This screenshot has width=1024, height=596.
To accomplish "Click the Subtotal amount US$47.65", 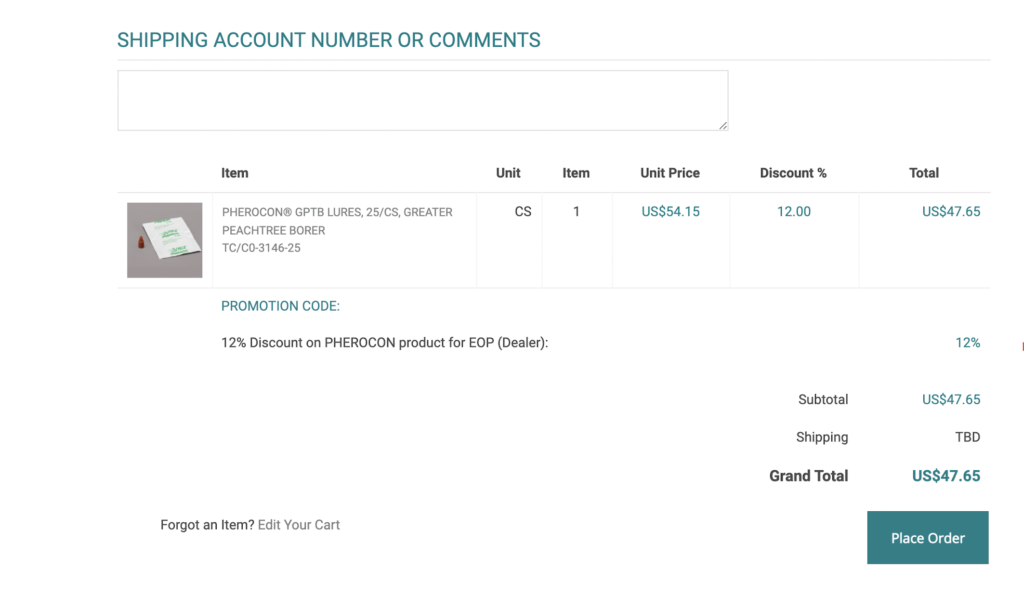I will click(951, 399).
